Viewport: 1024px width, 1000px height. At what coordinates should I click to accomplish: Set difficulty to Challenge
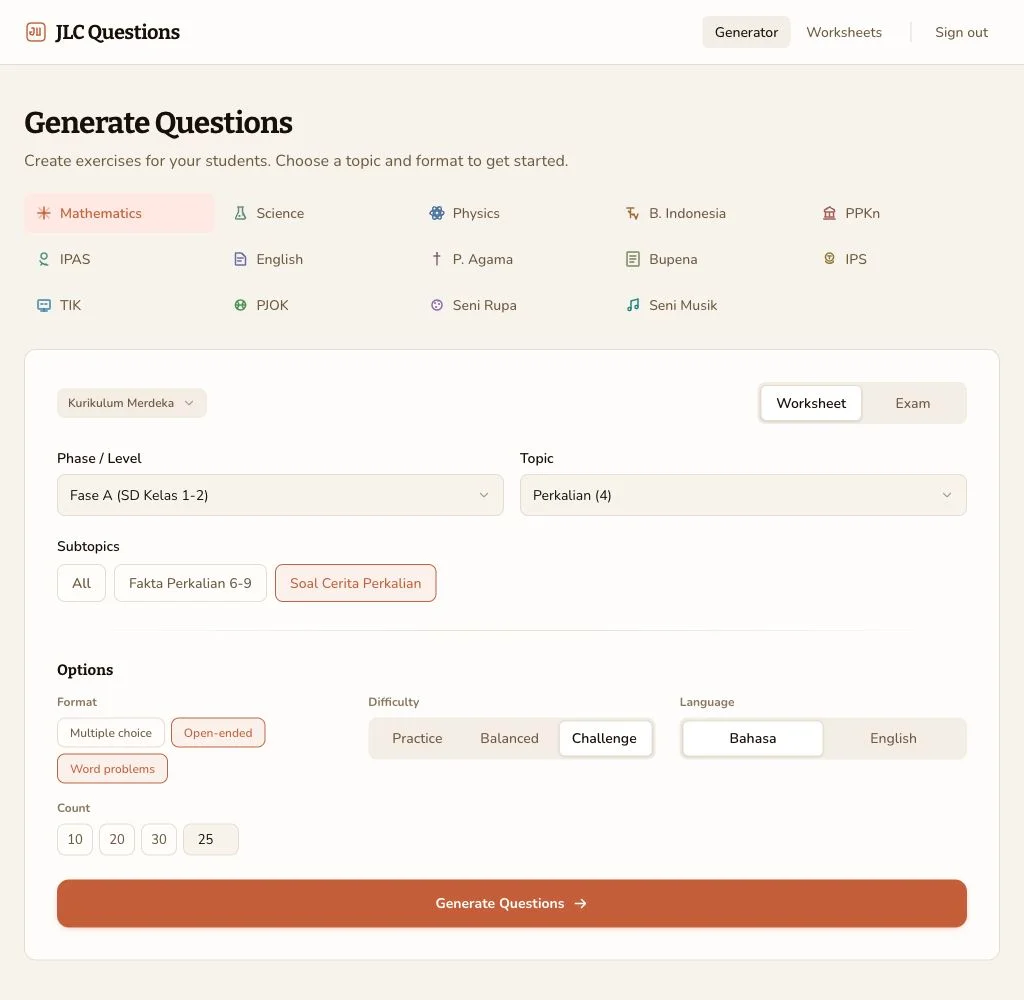(x=605, y=738)
